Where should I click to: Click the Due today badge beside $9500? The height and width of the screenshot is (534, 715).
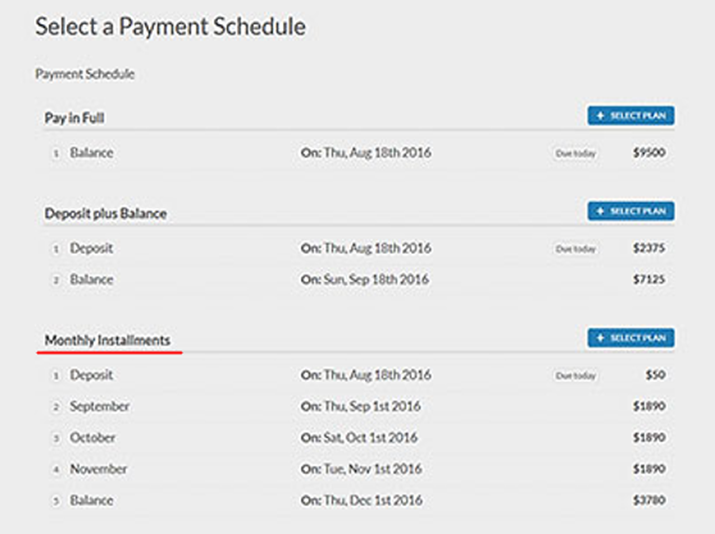[577, 153]
